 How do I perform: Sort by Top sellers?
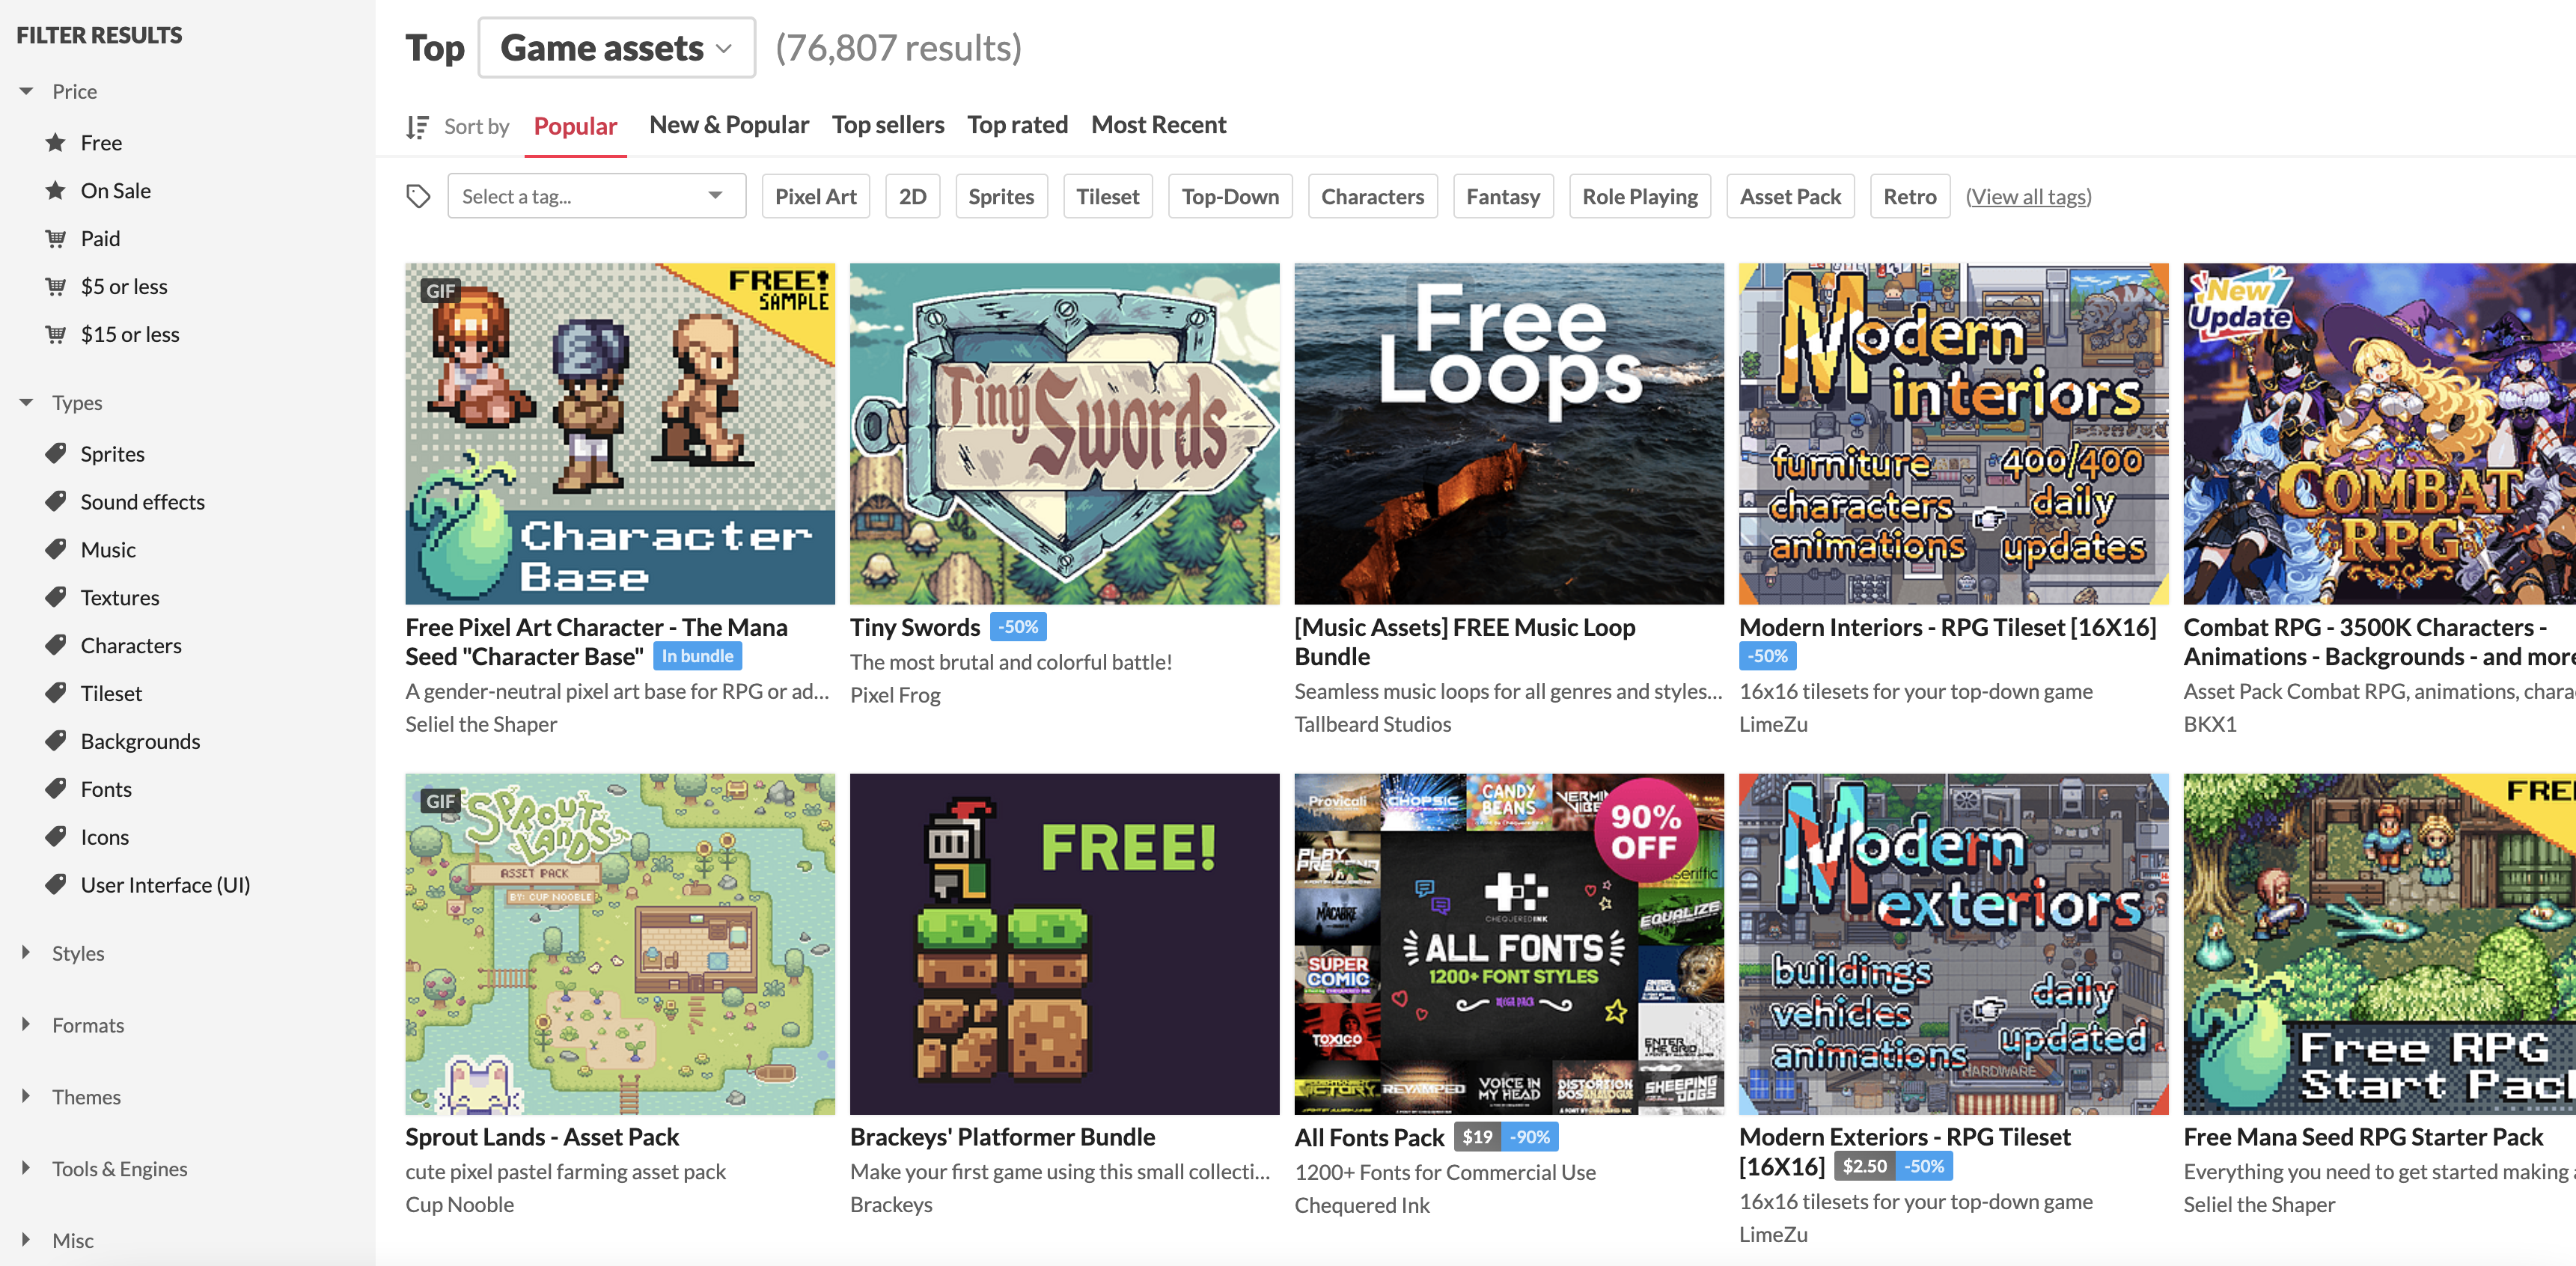tap(888, 125)
